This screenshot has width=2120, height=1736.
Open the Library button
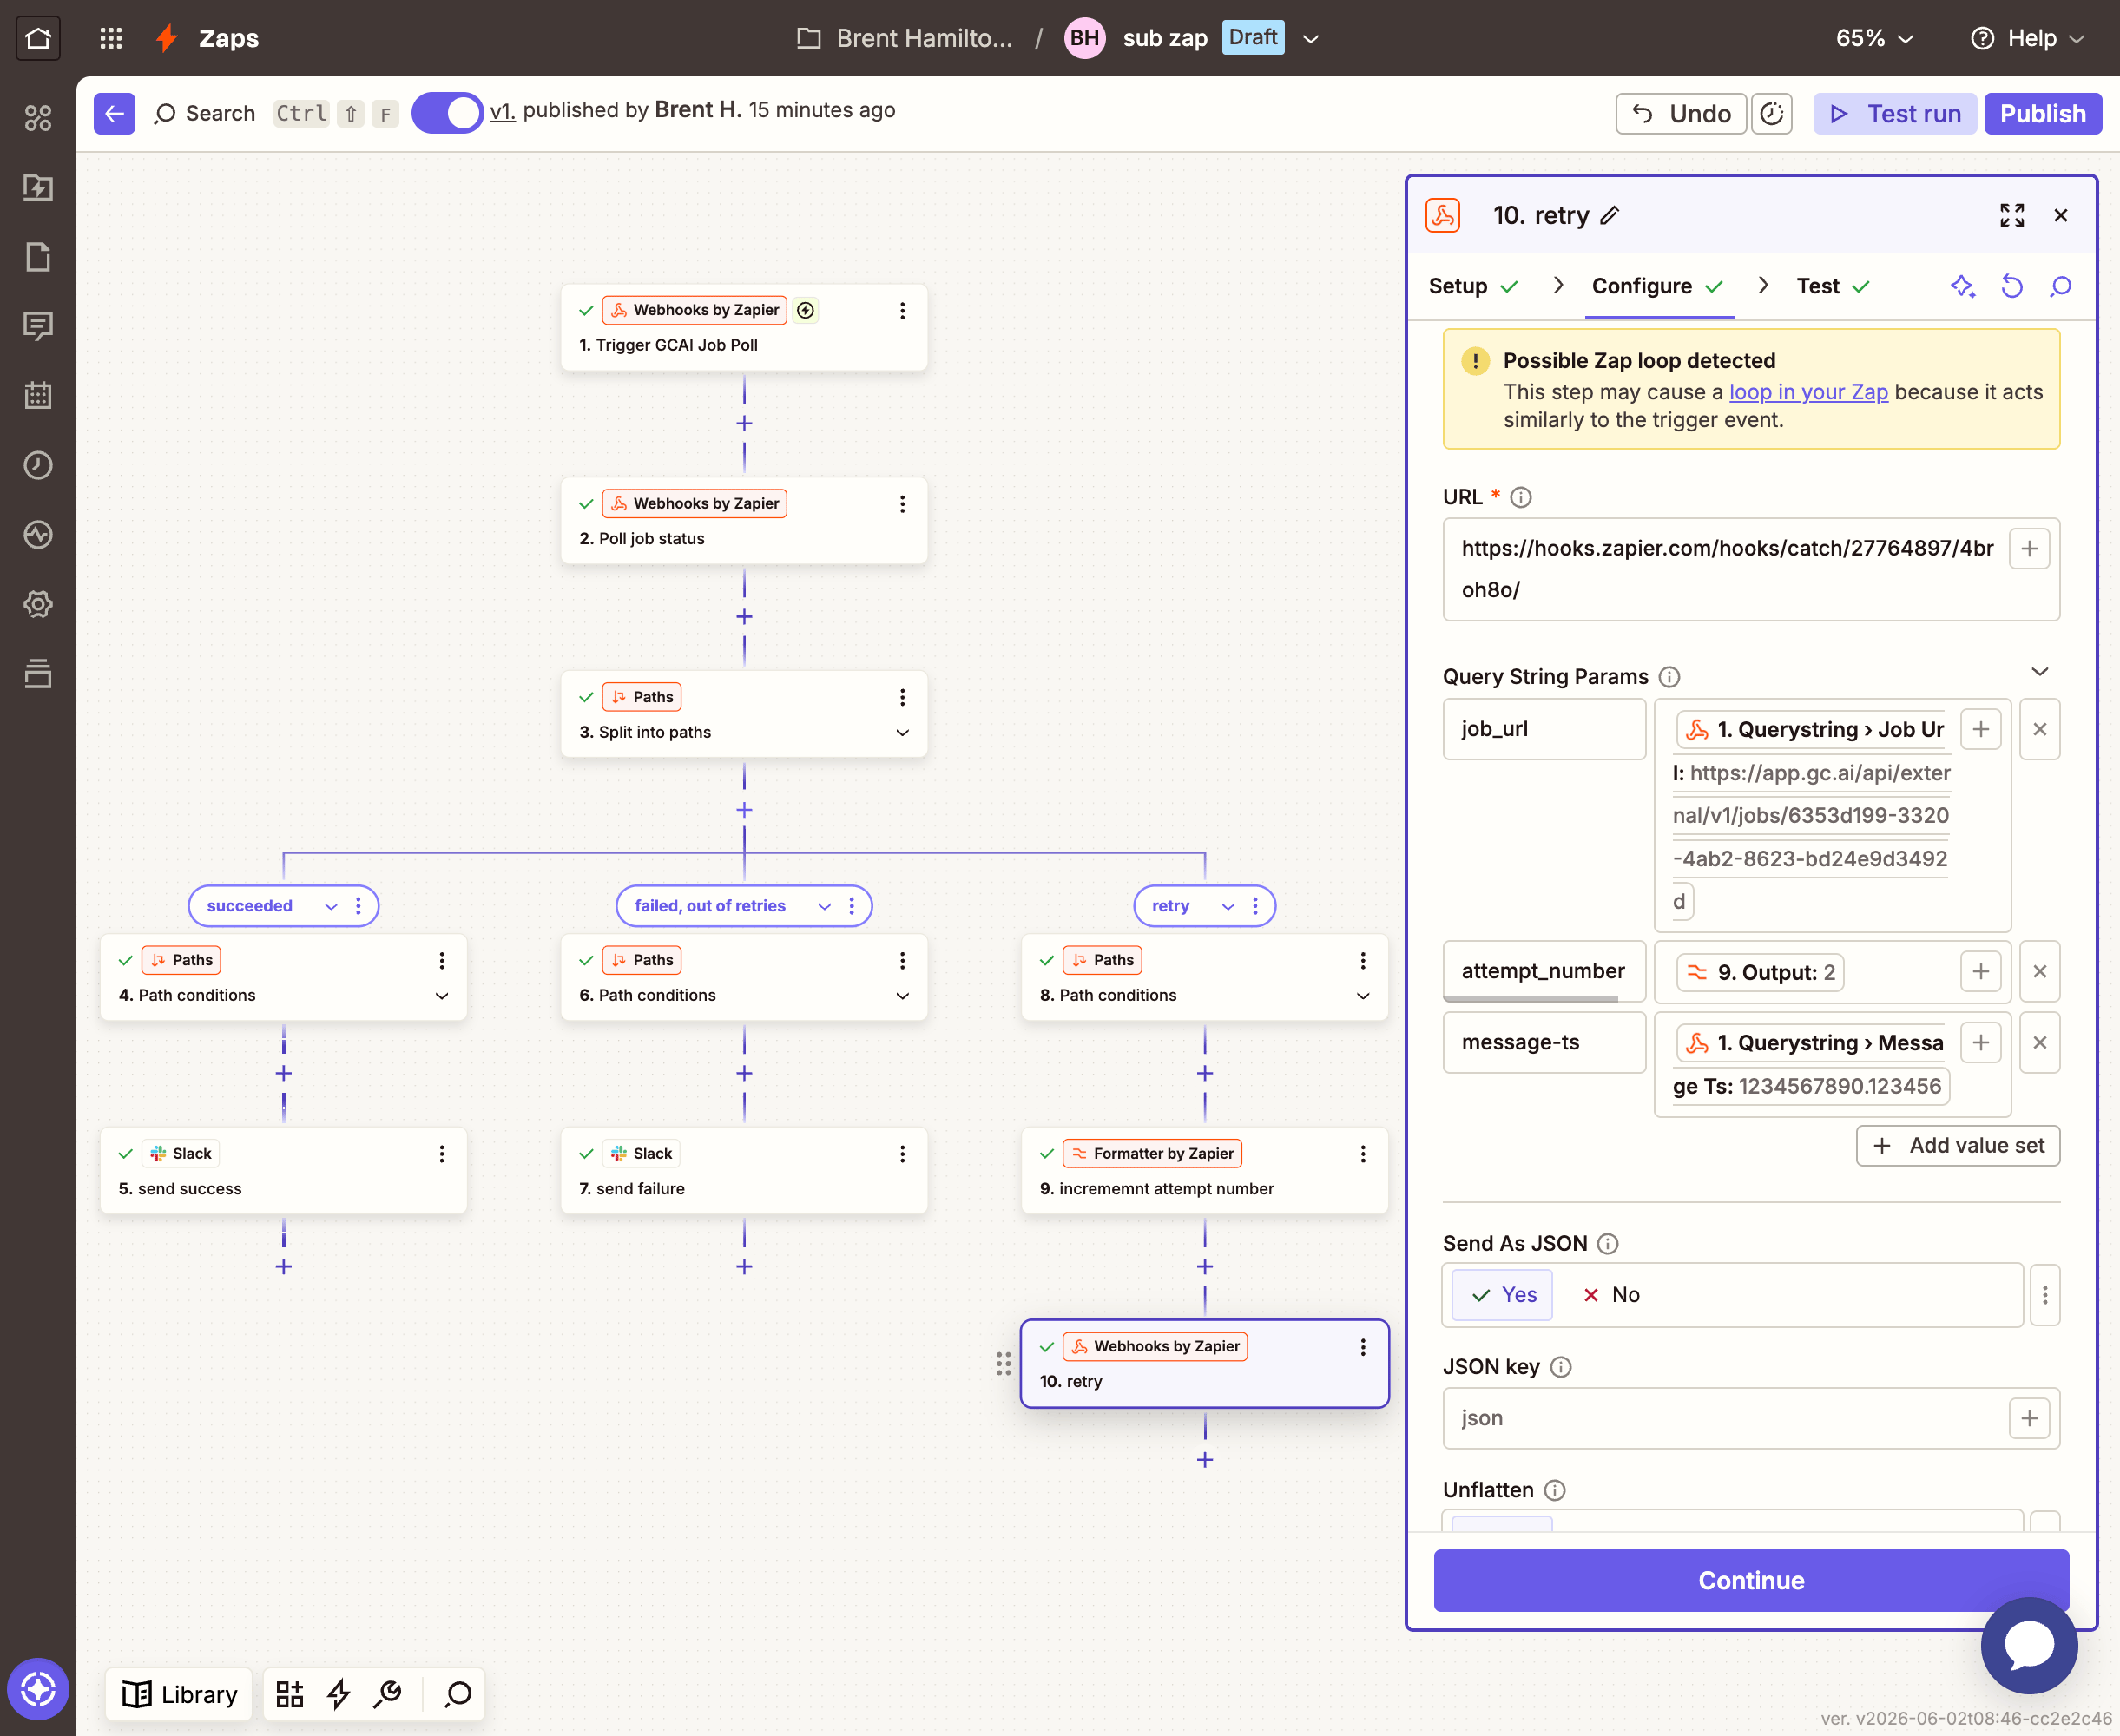tap(180, 1694)
